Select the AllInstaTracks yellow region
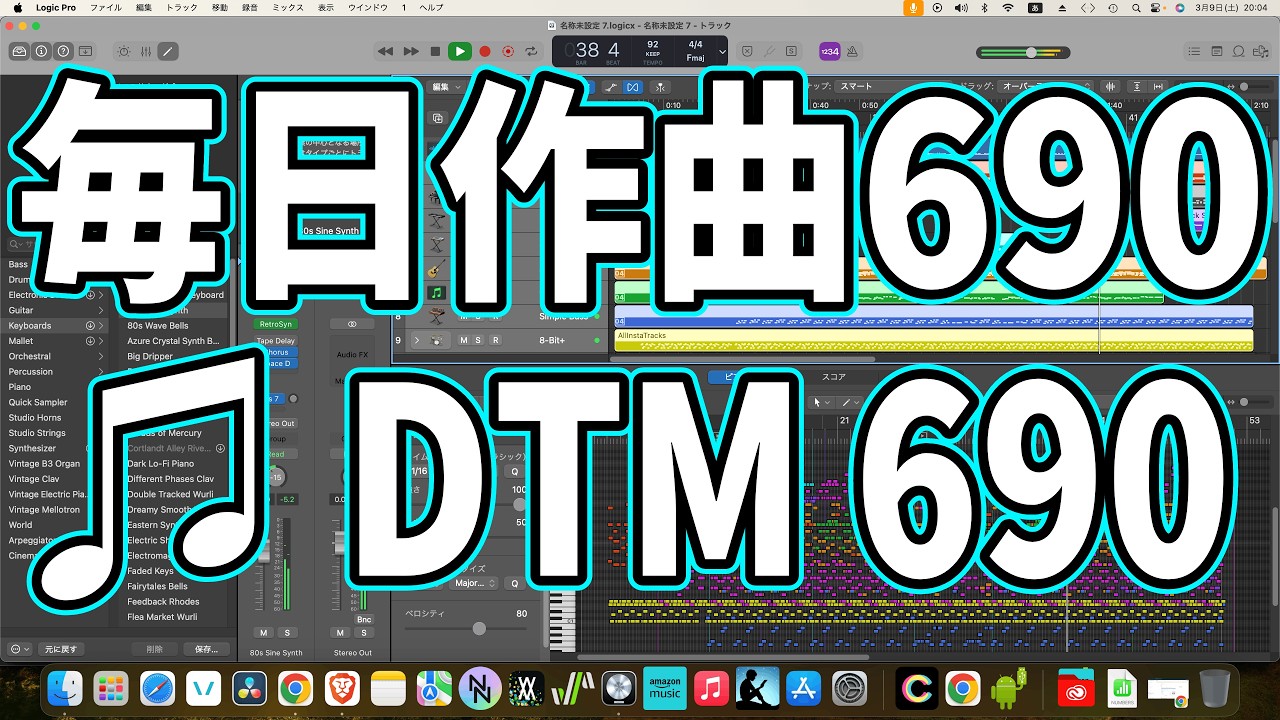The height and width of the screenshot is (720, 1280). (x=933, y=340)
